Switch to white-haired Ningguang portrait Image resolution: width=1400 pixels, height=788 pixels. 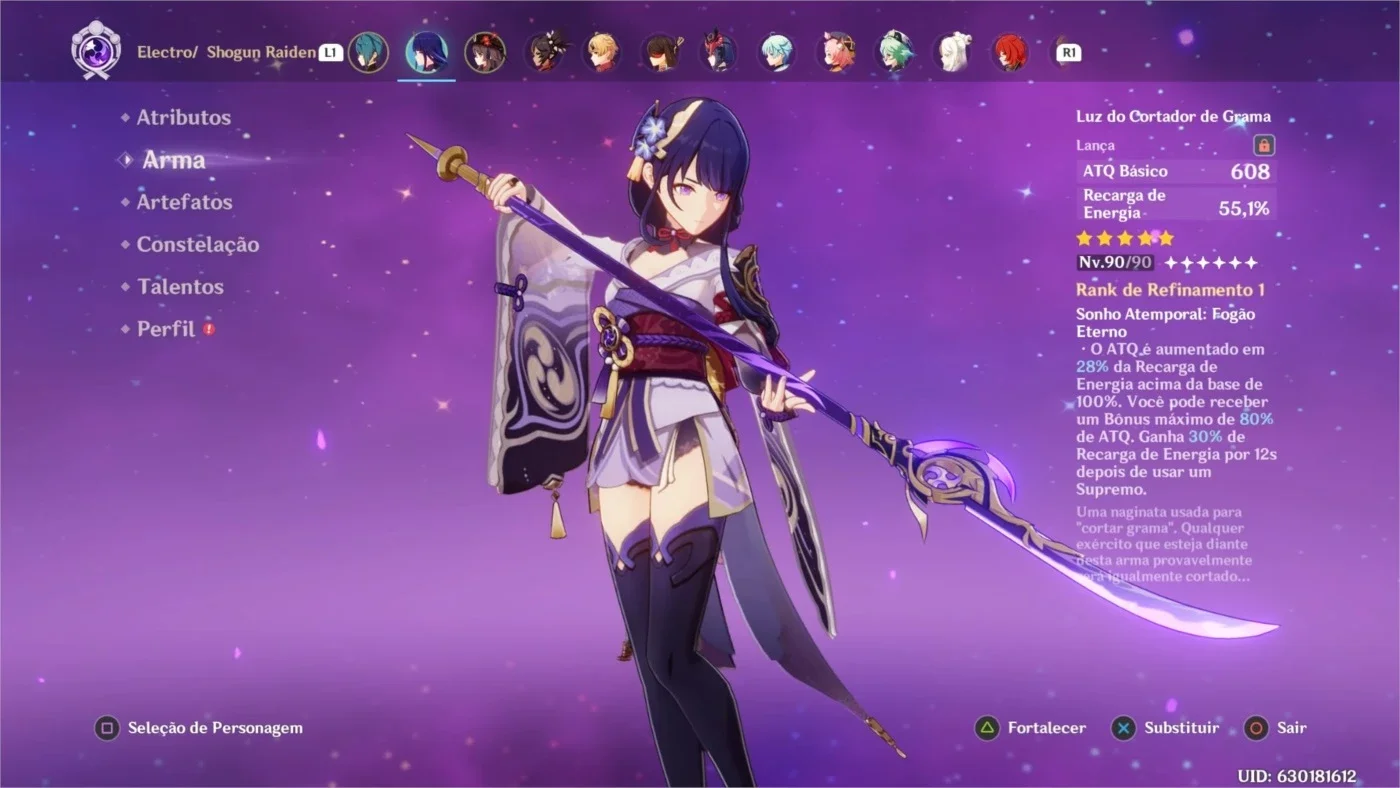pyautogui.click(x=952, y=52)
